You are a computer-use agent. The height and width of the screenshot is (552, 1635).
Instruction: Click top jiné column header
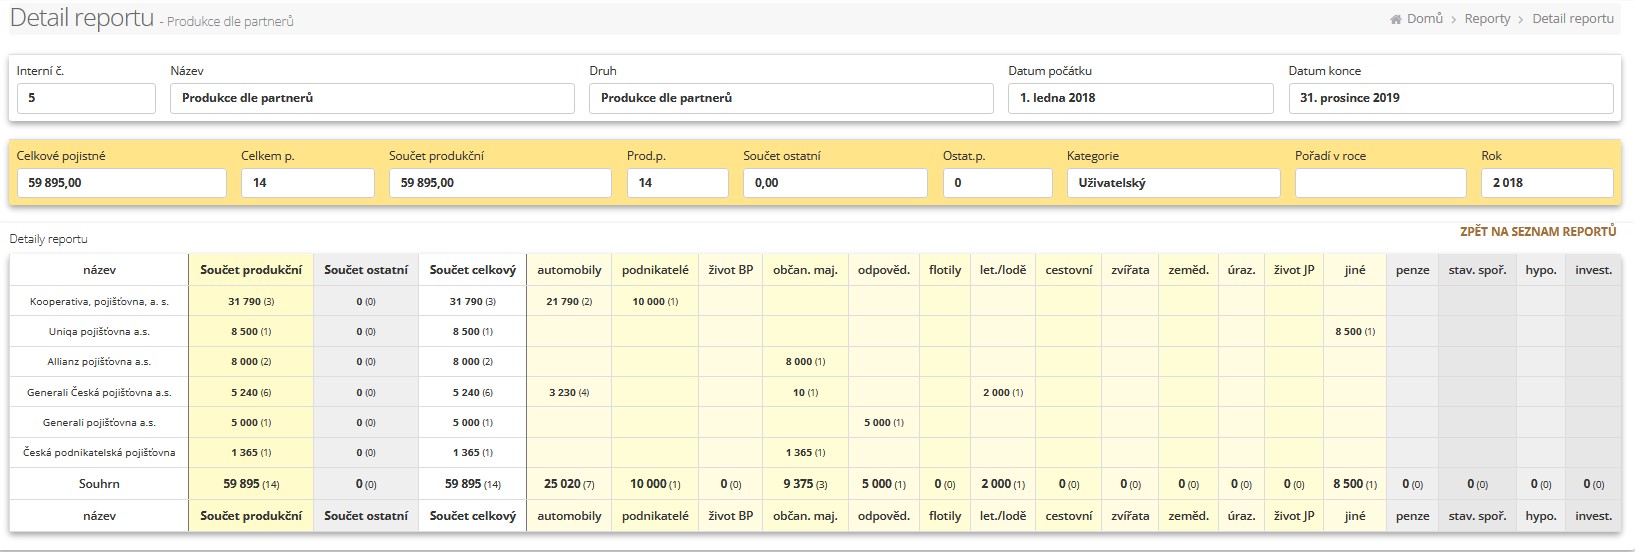click(x=1355, y=270)
